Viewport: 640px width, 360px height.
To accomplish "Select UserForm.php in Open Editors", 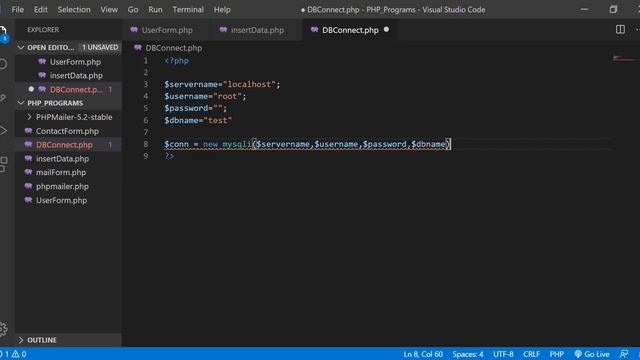I will pos(75,62).
